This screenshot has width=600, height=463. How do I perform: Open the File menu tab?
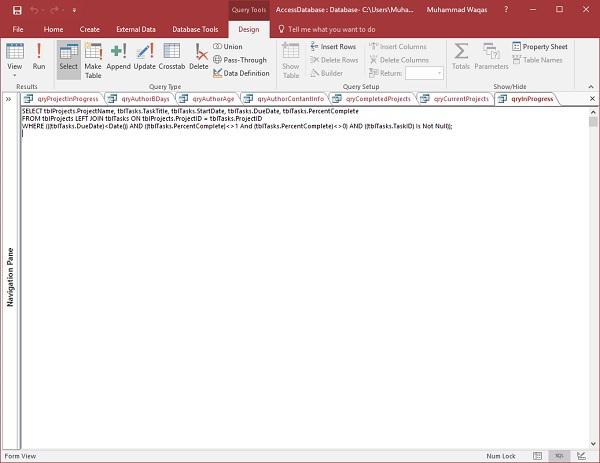point(18,29)
